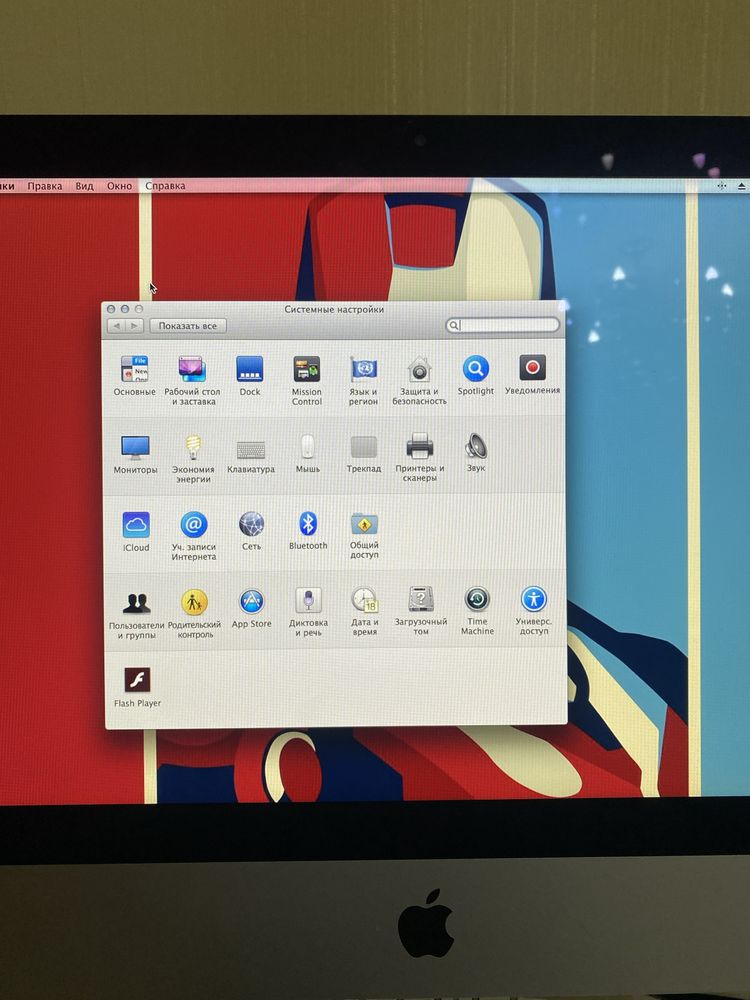
Task: Open iCloud preferences
Action: [x=136, y=525]
